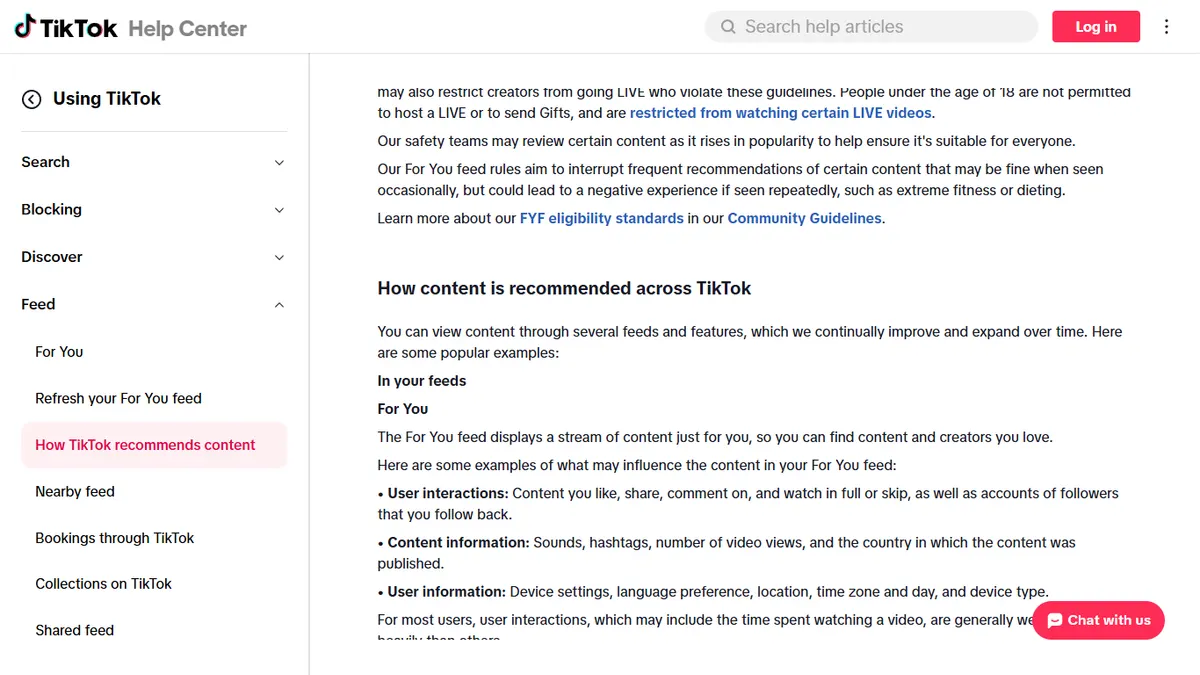Click the Search help articles field
This screenshot has height=675, width=1200.
coord(871,27)
